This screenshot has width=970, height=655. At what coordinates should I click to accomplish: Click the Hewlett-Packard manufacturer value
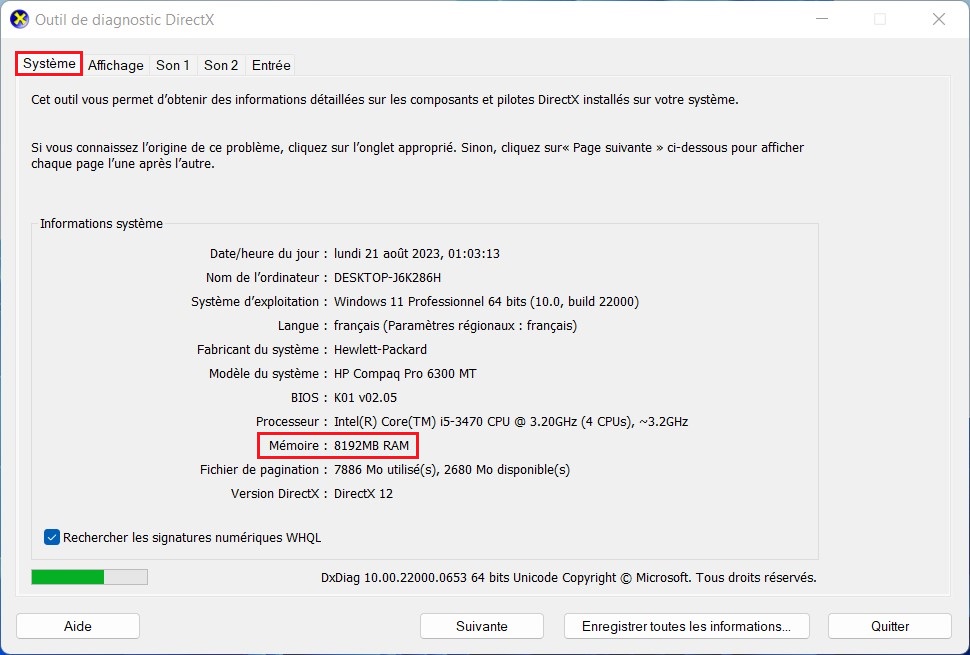380,349
